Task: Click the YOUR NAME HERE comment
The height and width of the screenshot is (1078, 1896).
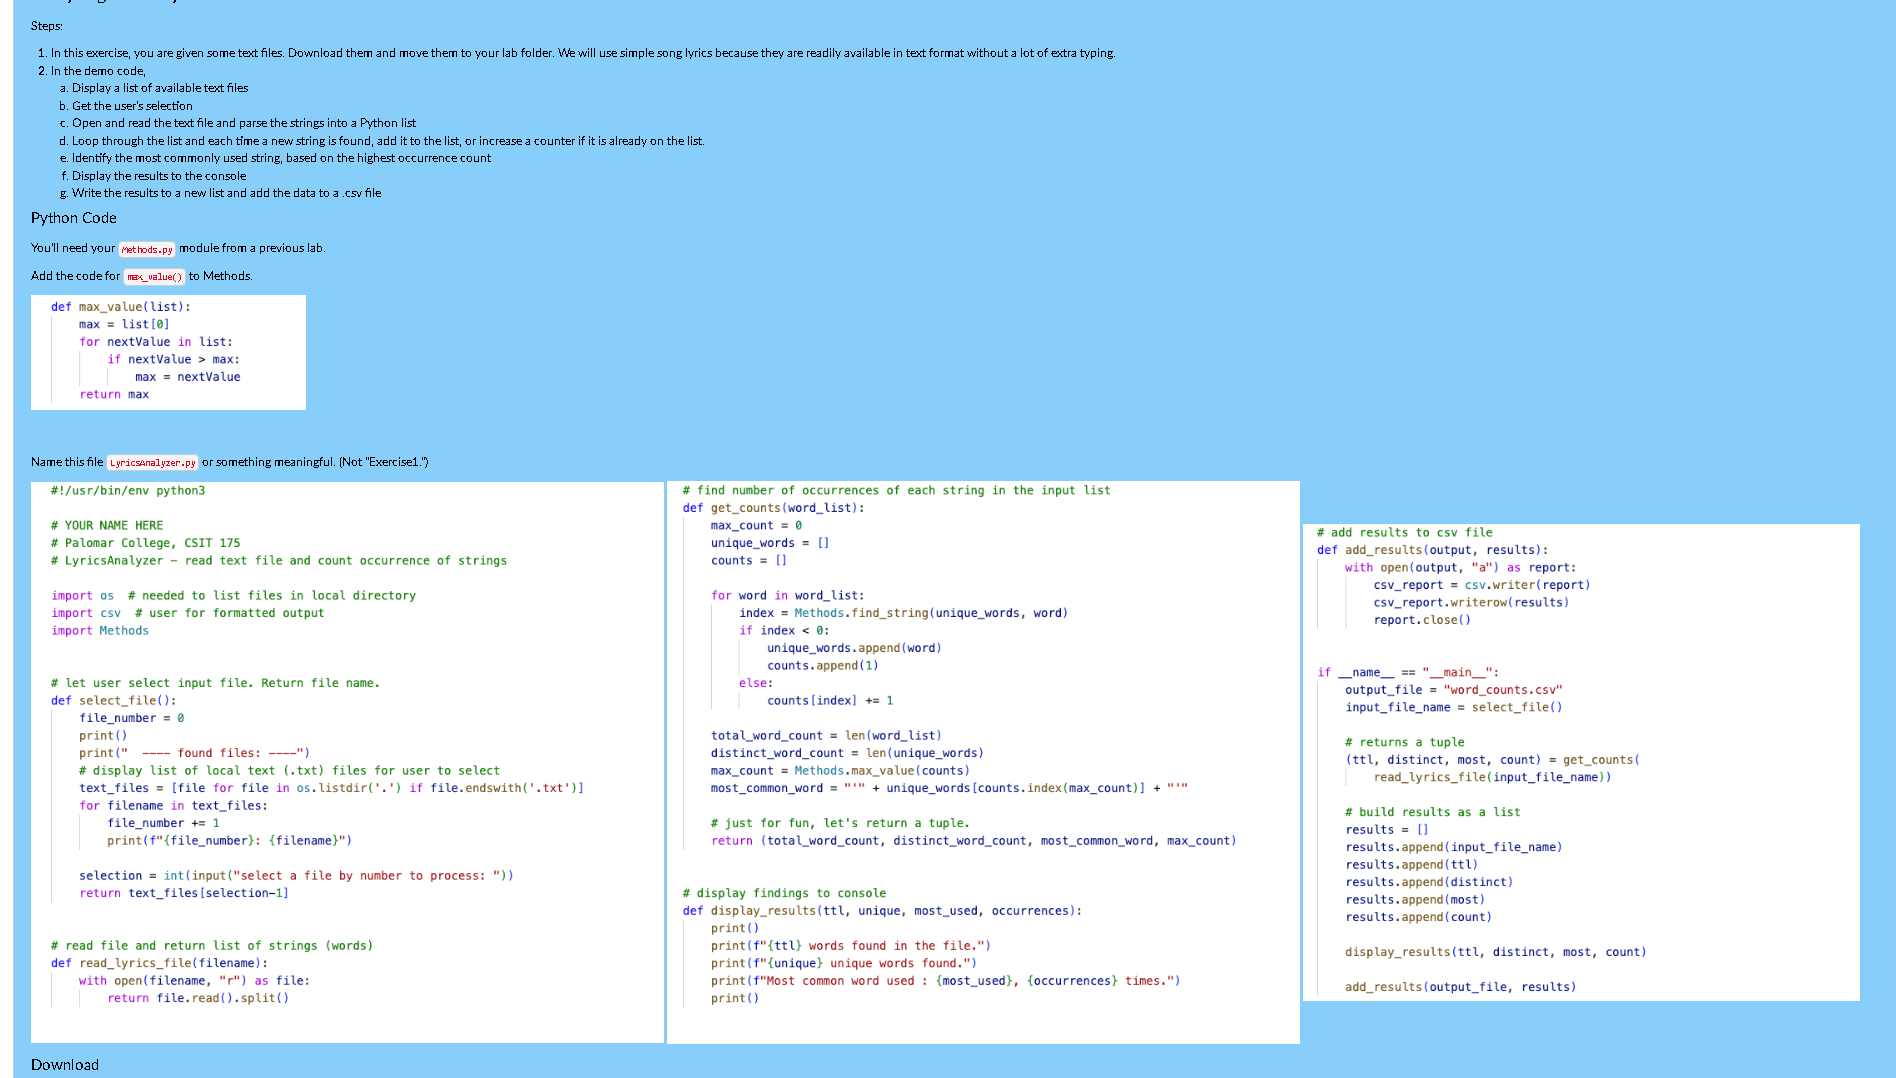Action: 107,525
